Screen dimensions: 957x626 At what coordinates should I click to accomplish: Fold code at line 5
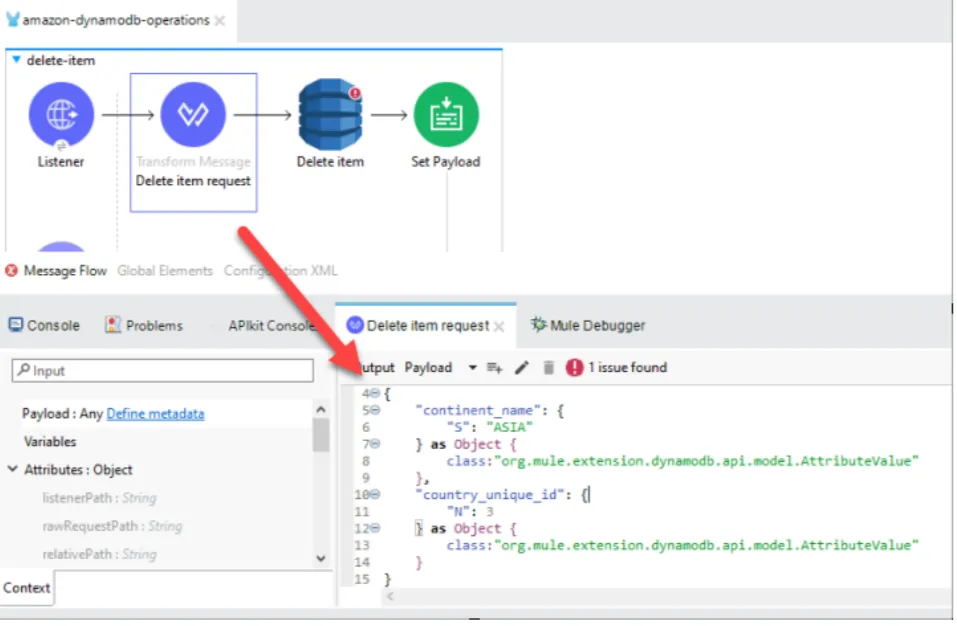tap(375, 411)
